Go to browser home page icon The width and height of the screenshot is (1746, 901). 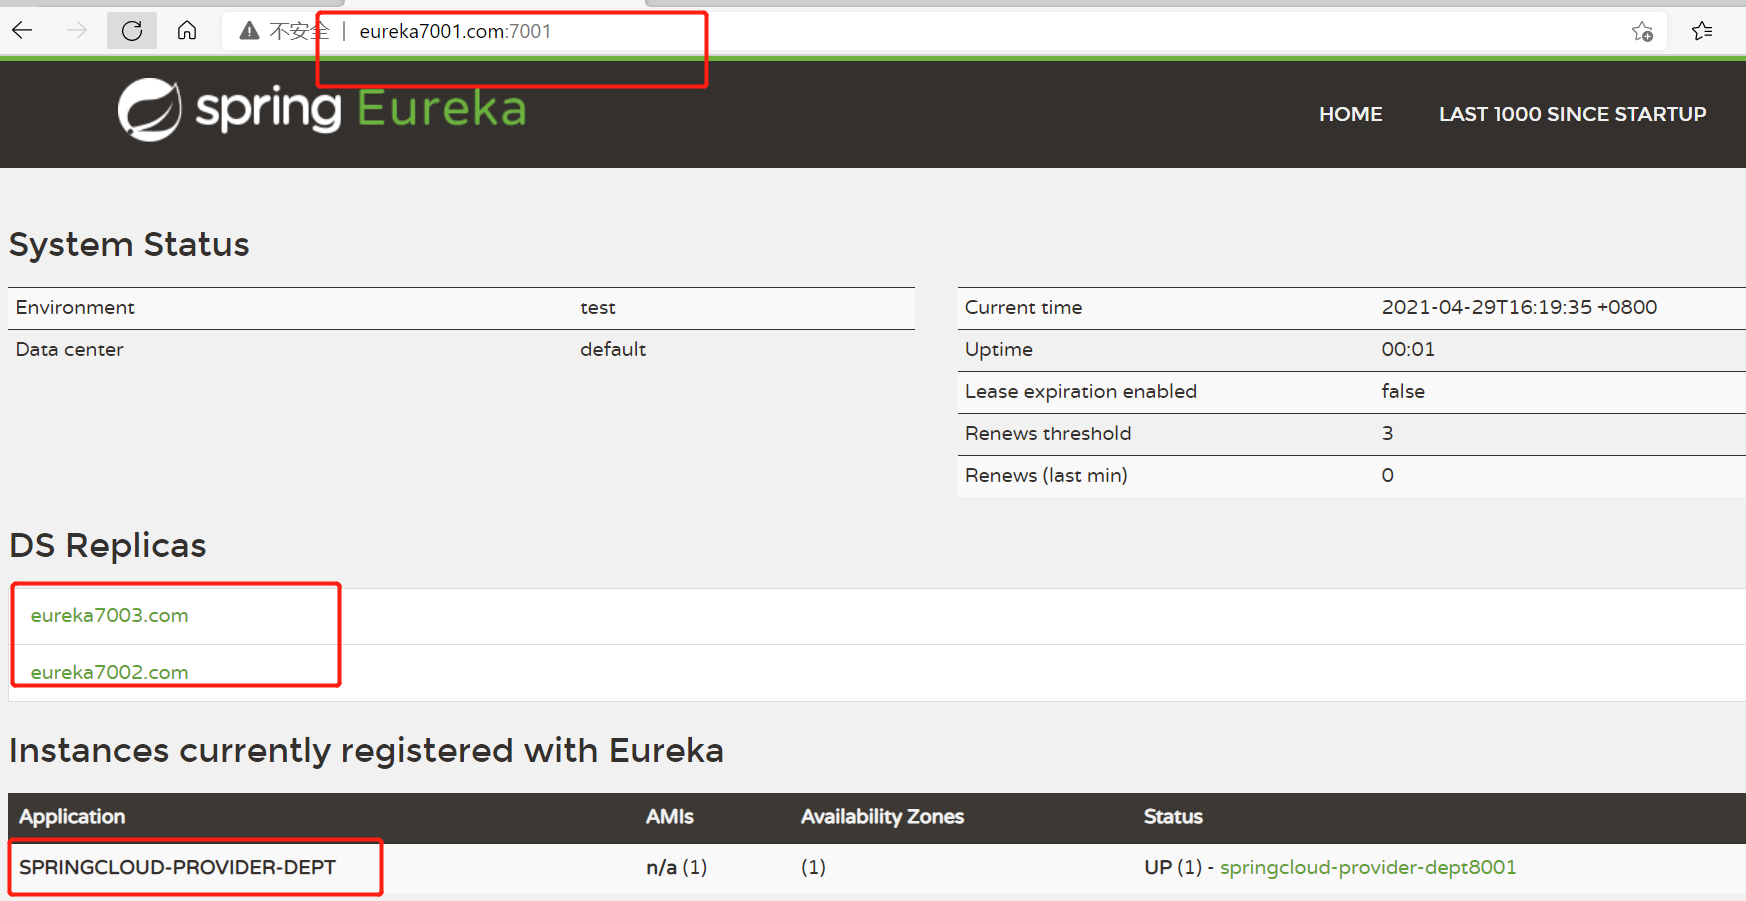187,31
